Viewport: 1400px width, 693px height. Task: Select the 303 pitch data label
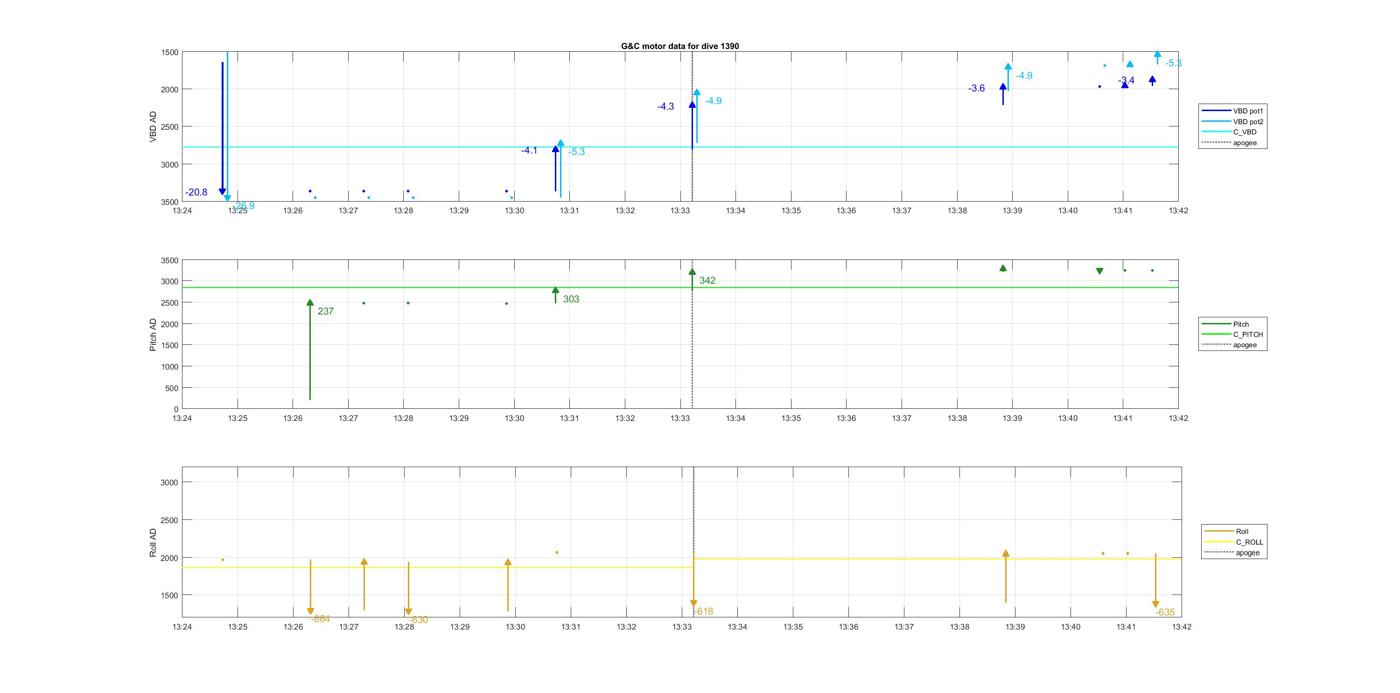pos(571,300)
